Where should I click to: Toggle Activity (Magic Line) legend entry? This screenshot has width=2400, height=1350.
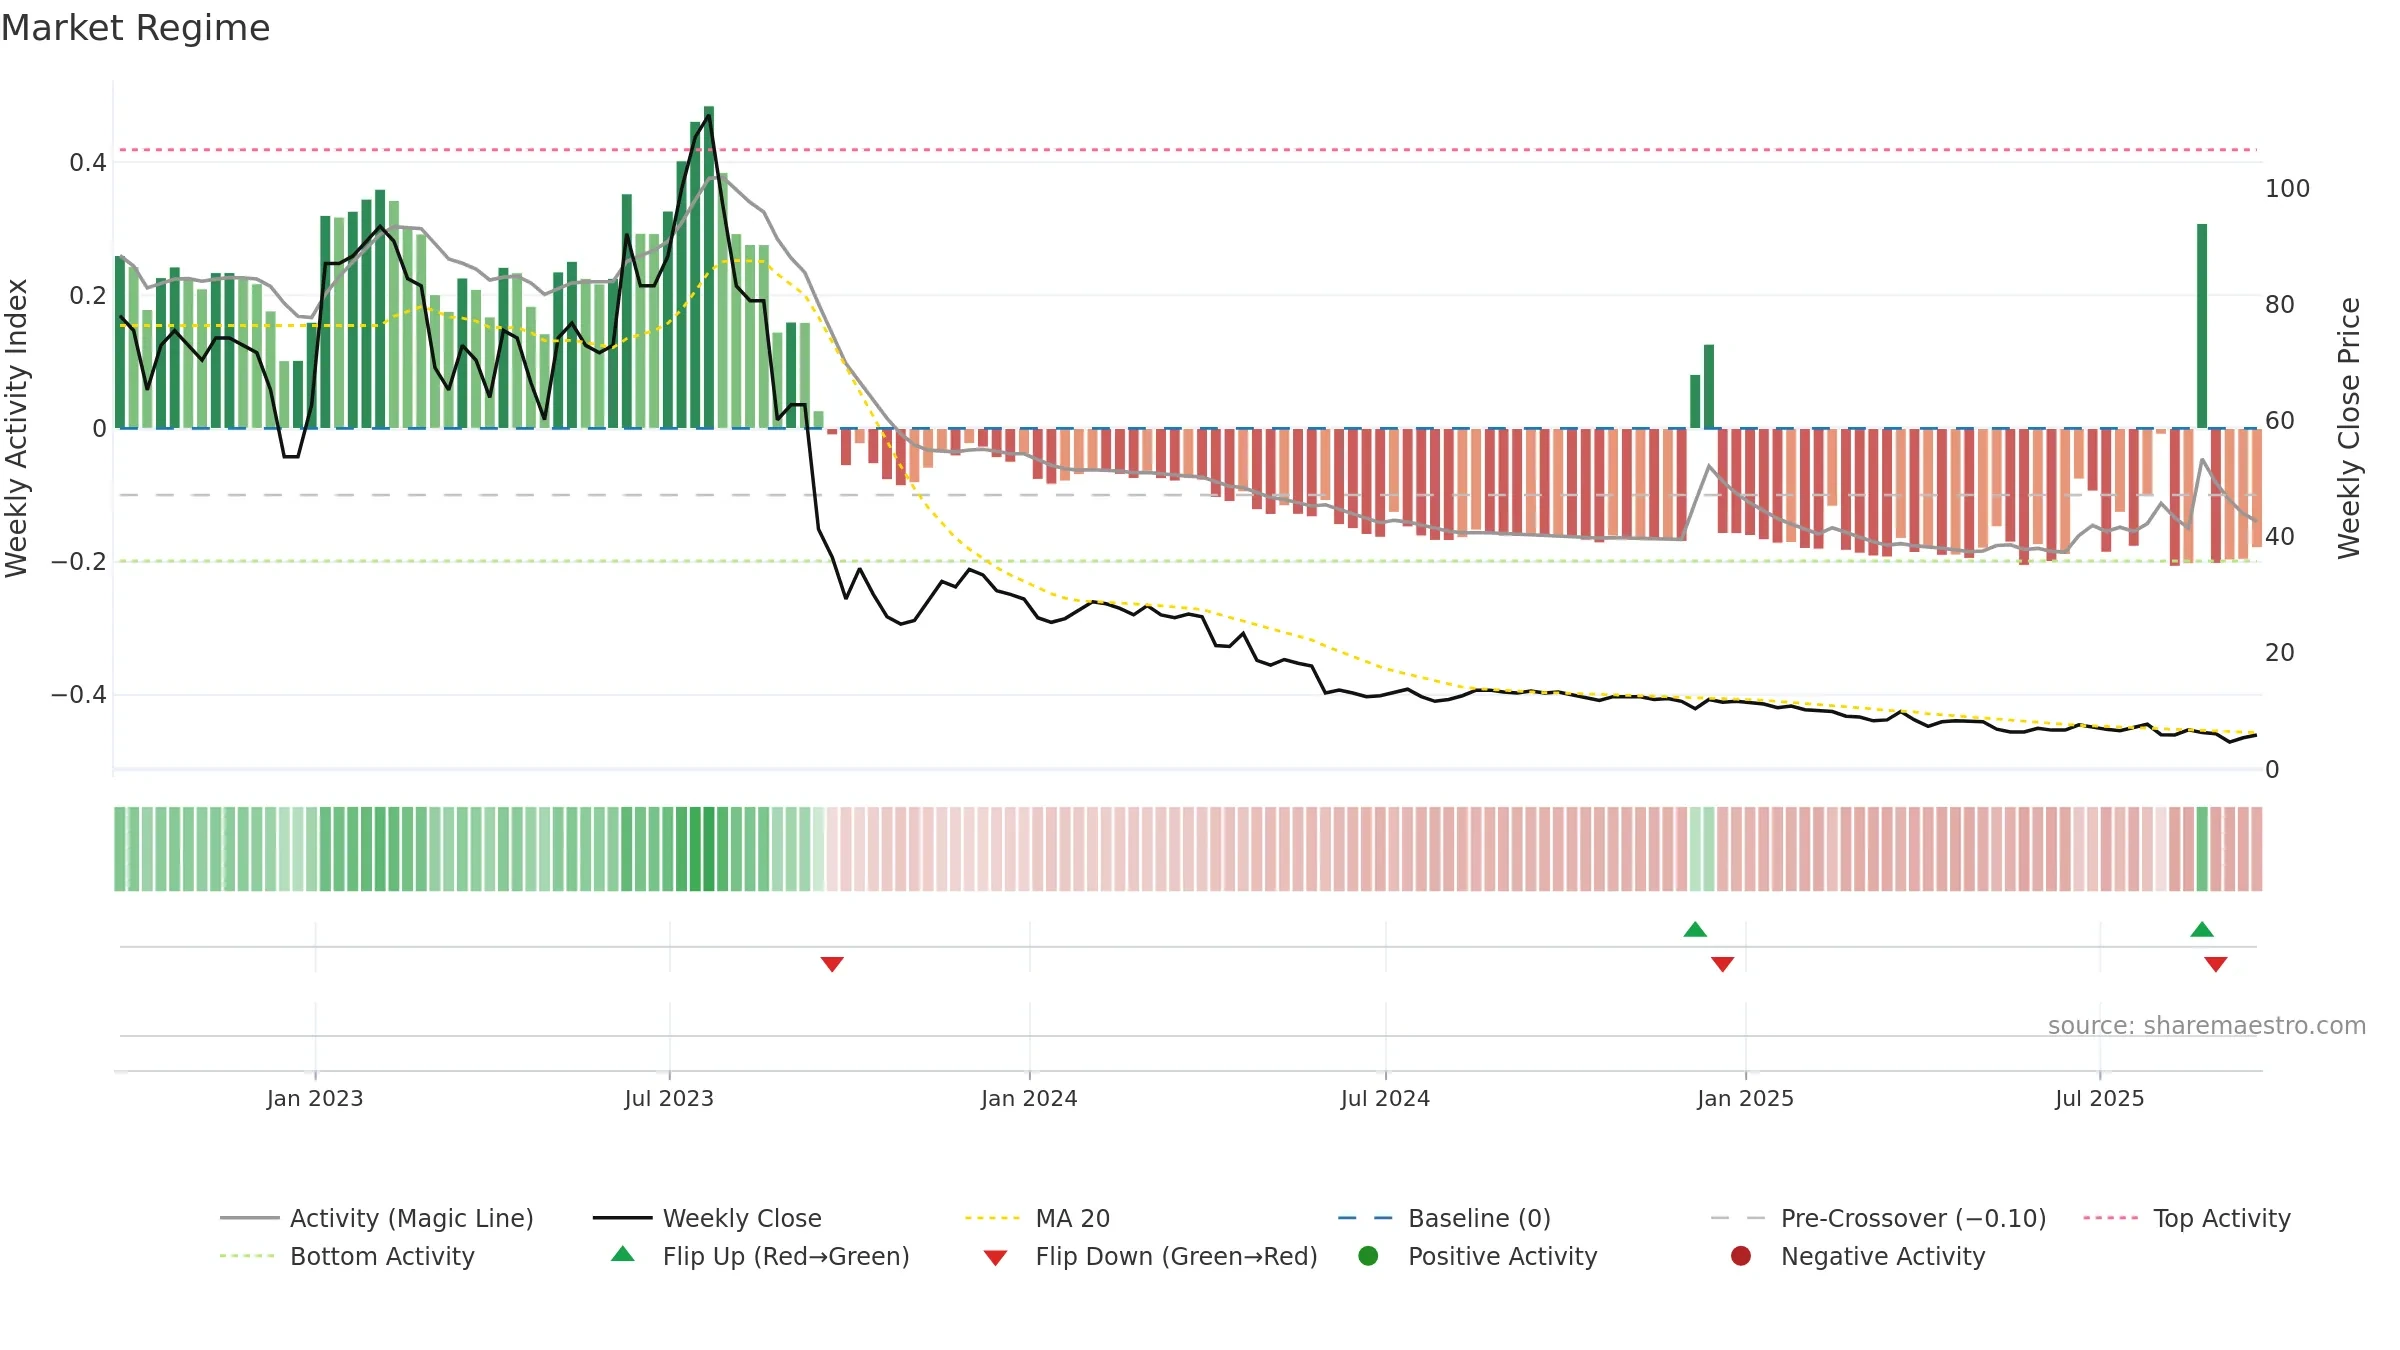click(x=377, y=1218)
